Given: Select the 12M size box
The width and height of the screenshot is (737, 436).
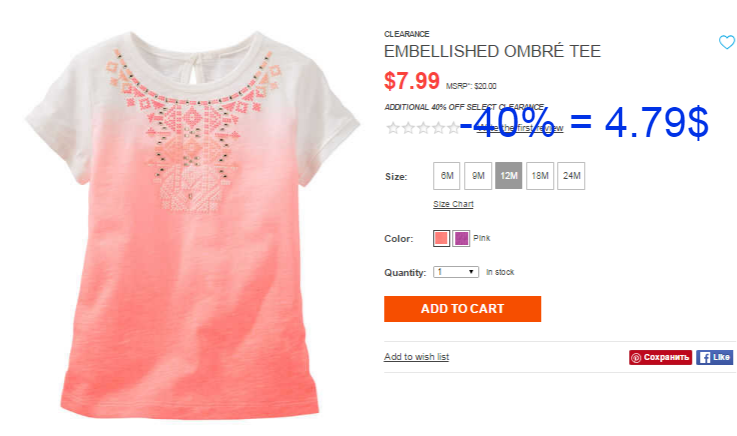Looking at the screenshot, I should pos(509,176).
